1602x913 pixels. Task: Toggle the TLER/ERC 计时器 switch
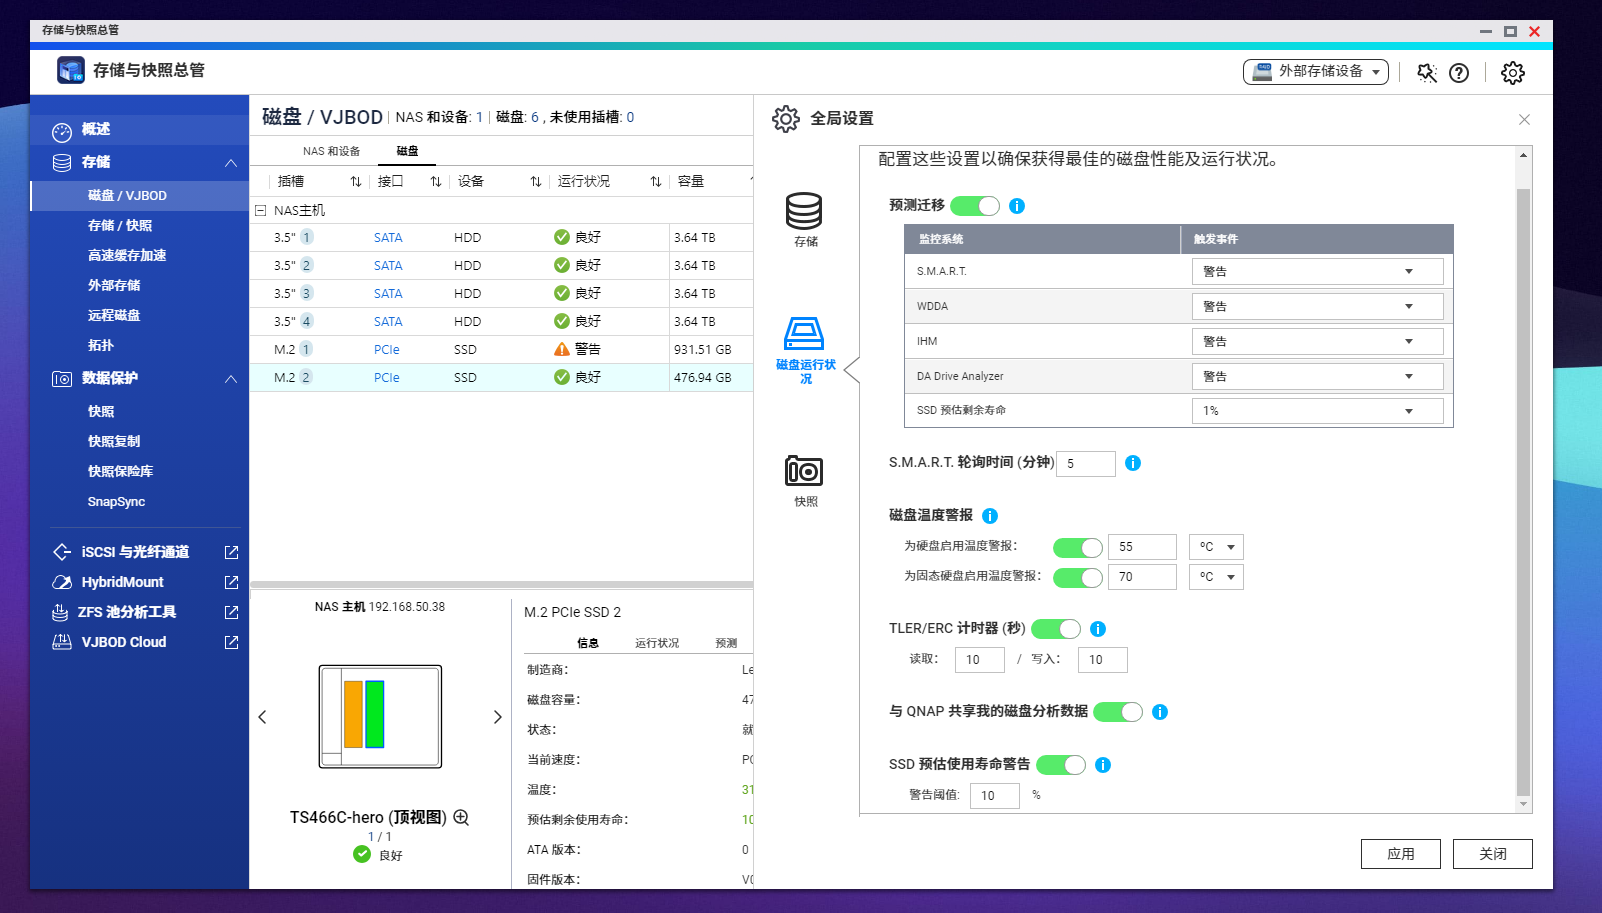click(1056, 629)
